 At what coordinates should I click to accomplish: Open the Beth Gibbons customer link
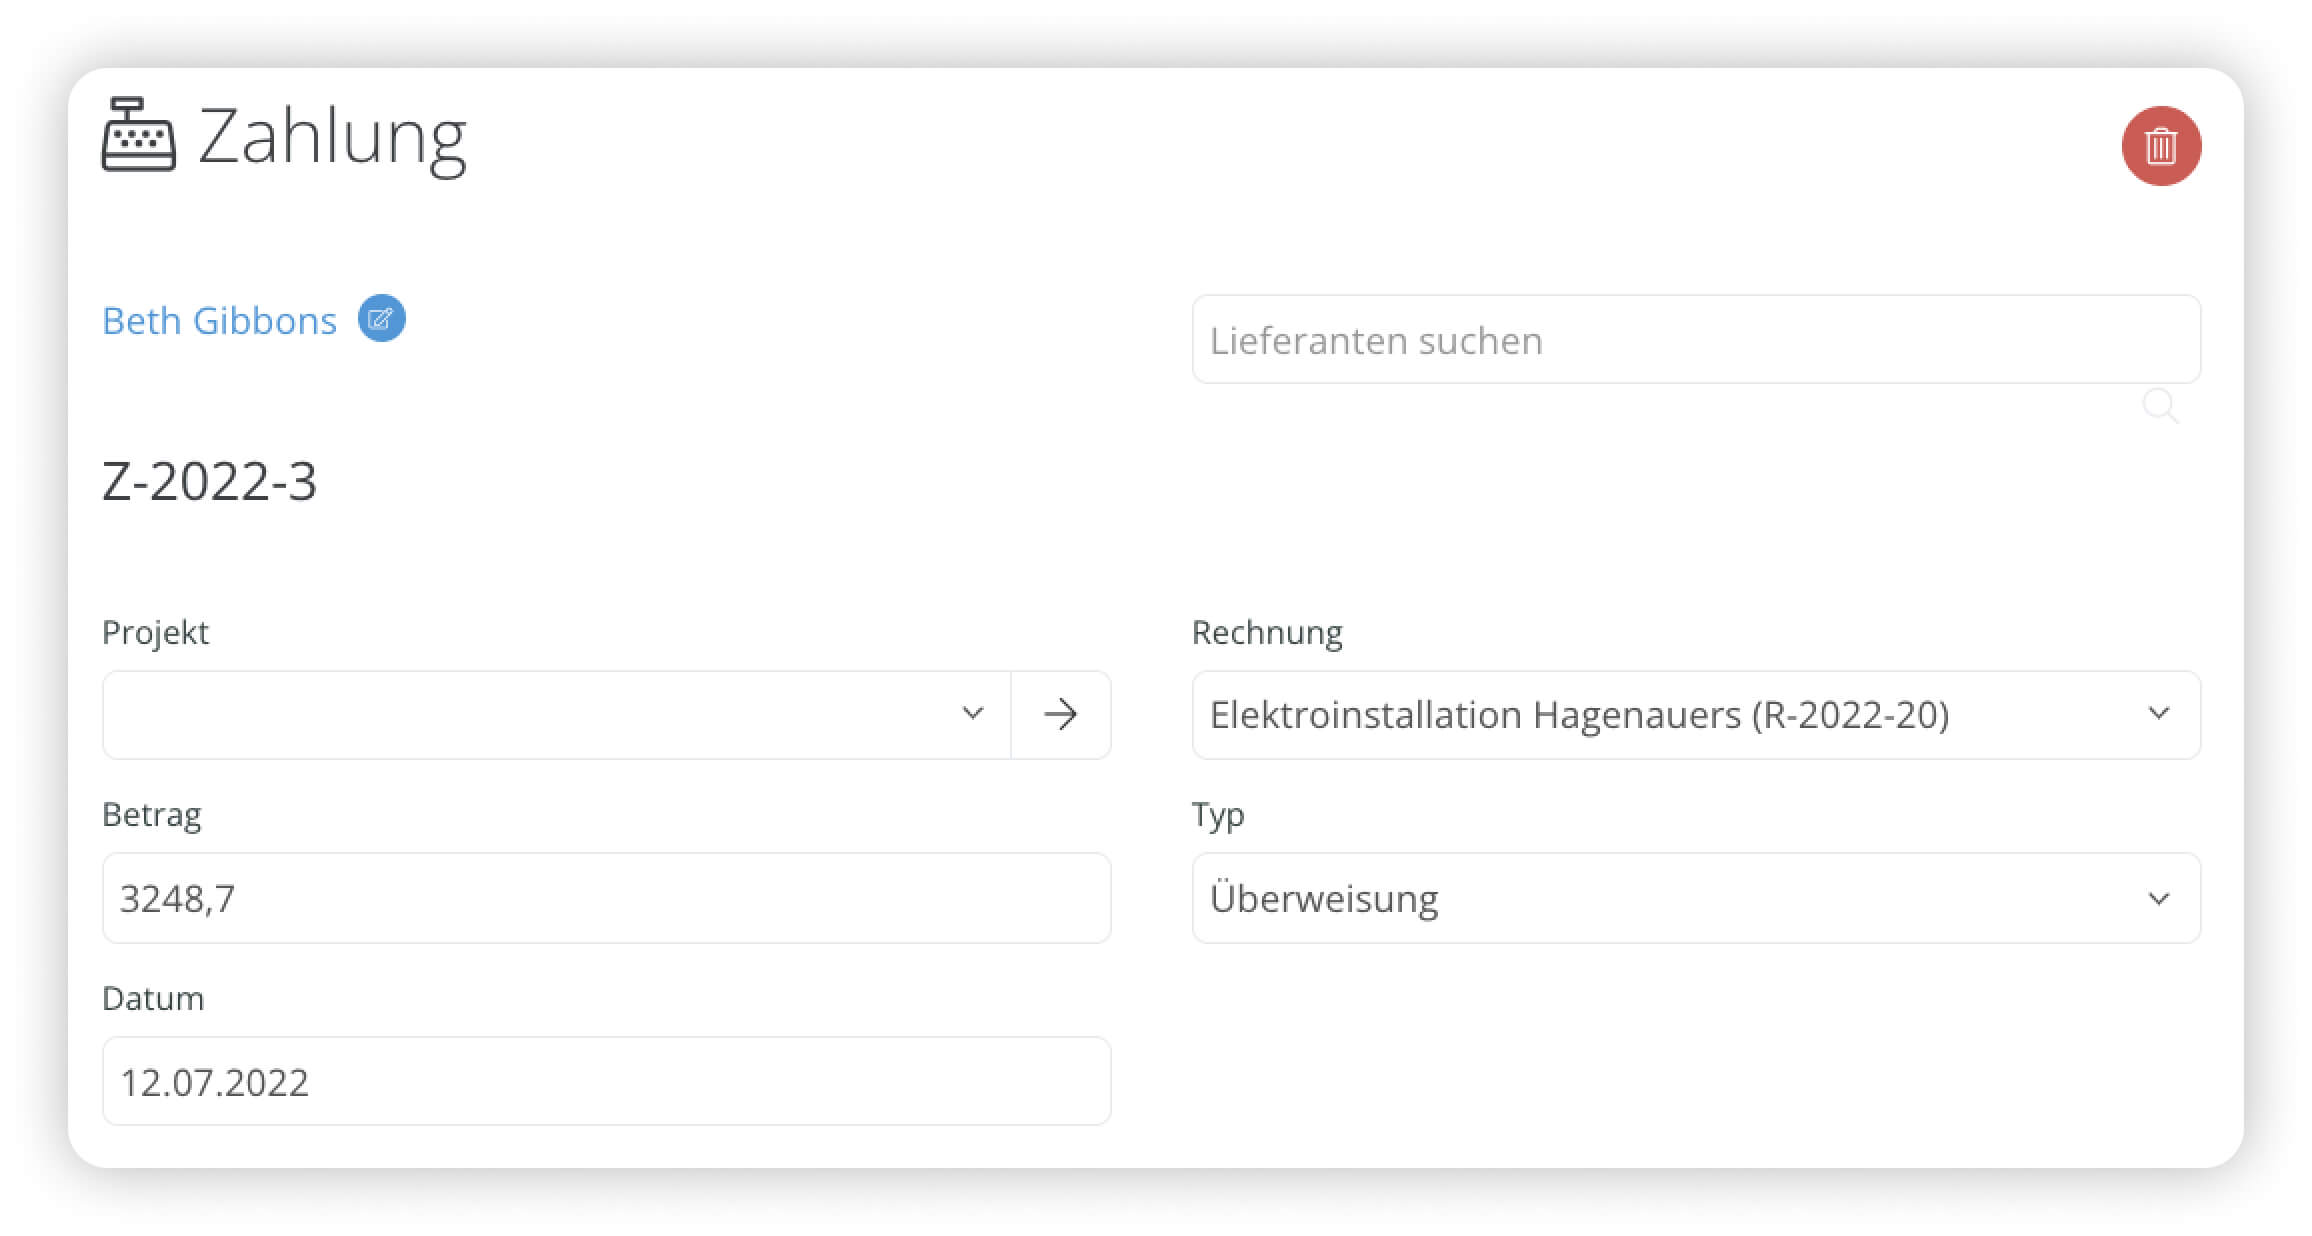pyautogui.click(x=219, y=321)
